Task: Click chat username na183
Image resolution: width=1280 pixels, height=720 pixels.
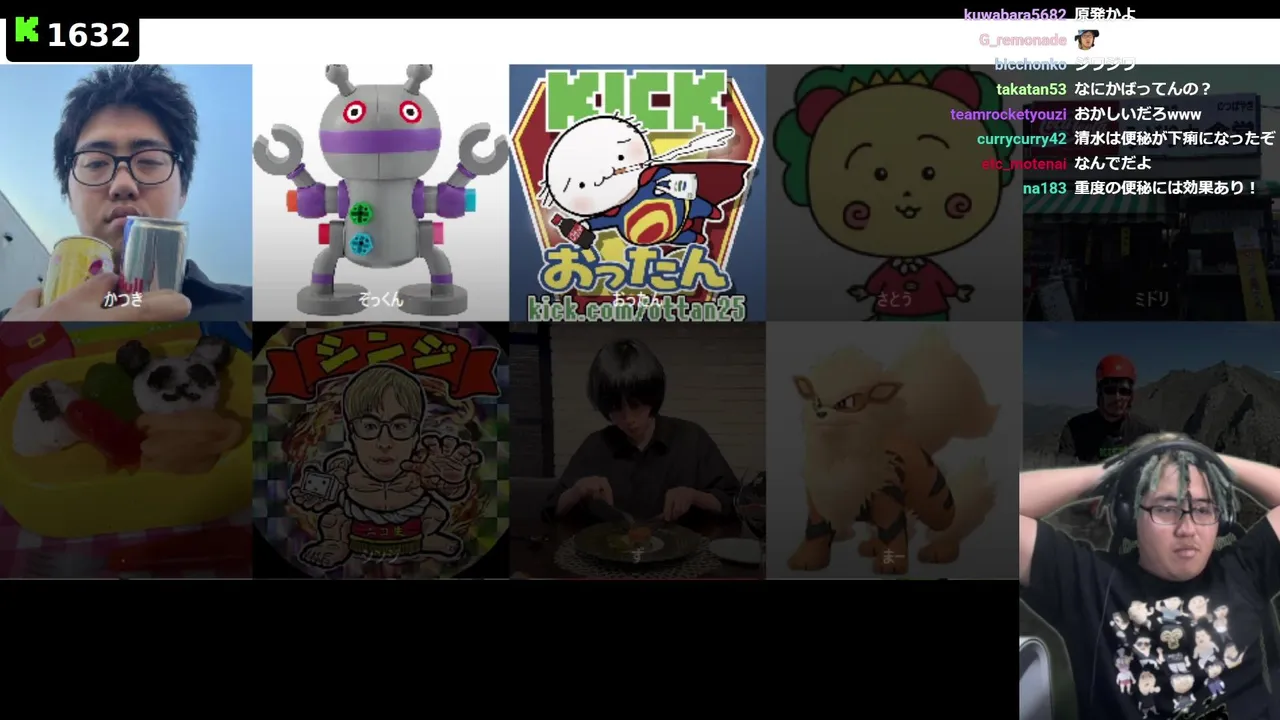Action: pos(1045,188)
